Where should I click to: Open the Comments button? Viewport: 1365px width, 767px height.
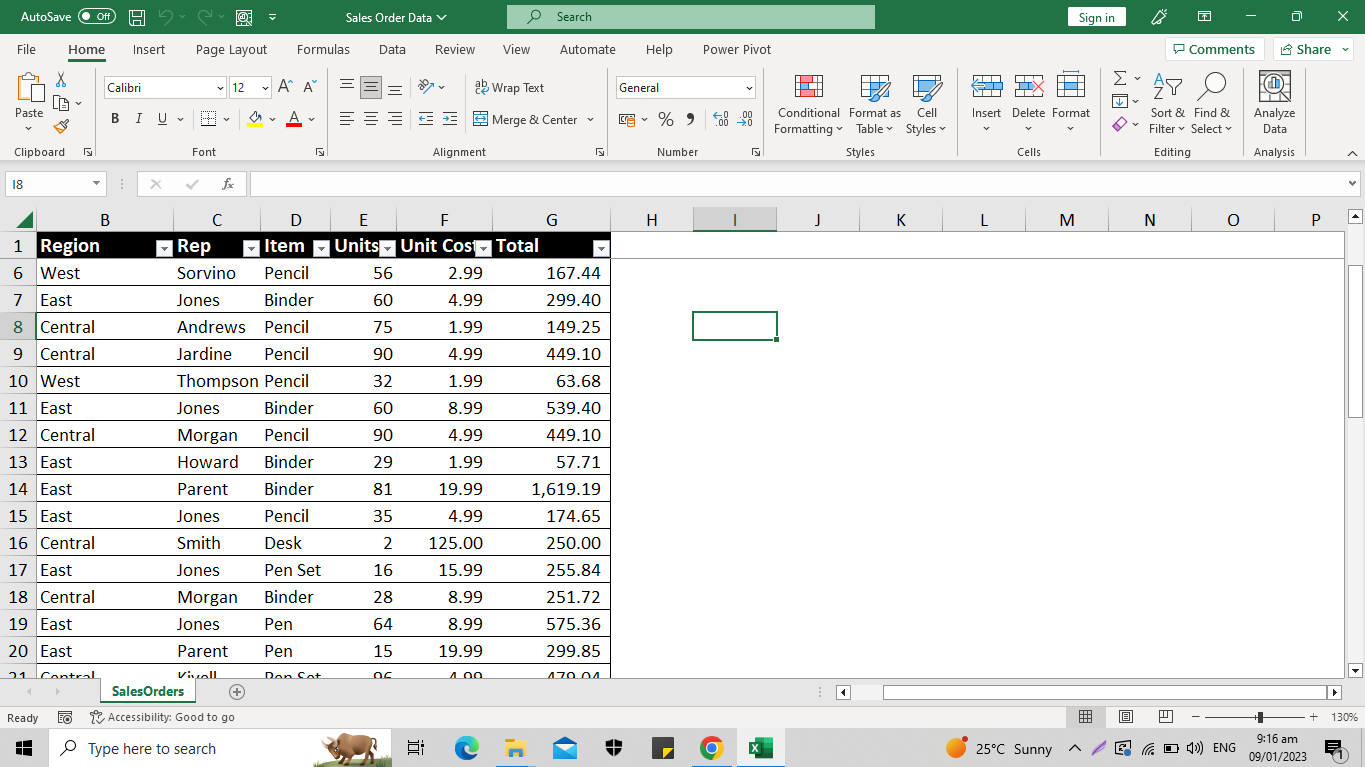(x=1214, y=49)
